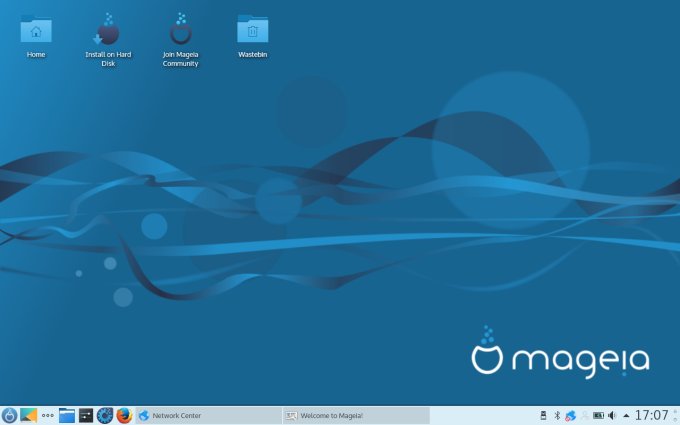Launch the Dolphin file manager from panel
The image size is (680, 425).
pyautogui.click(x=67, y=415)
